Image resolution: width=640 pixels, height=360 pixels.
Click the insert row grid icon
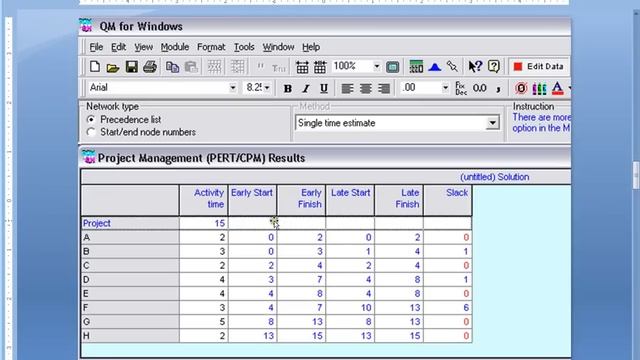pos(214,67)
